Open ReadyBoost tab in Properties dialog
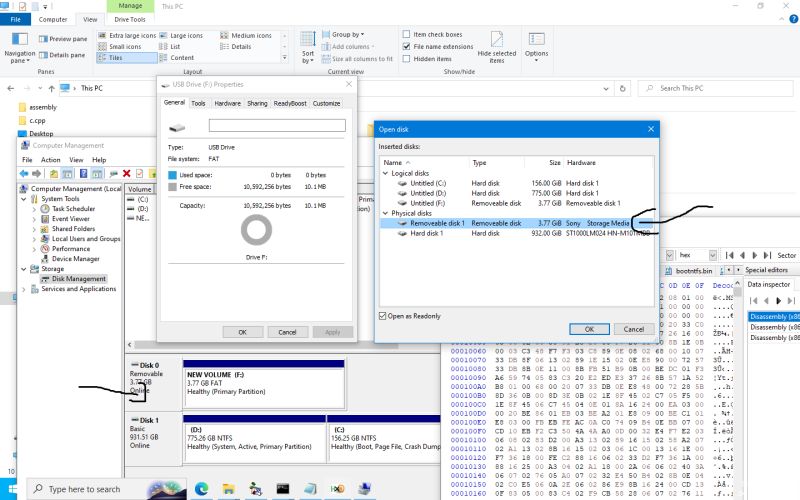Viewport: 800px width, 500px height. 290,103
